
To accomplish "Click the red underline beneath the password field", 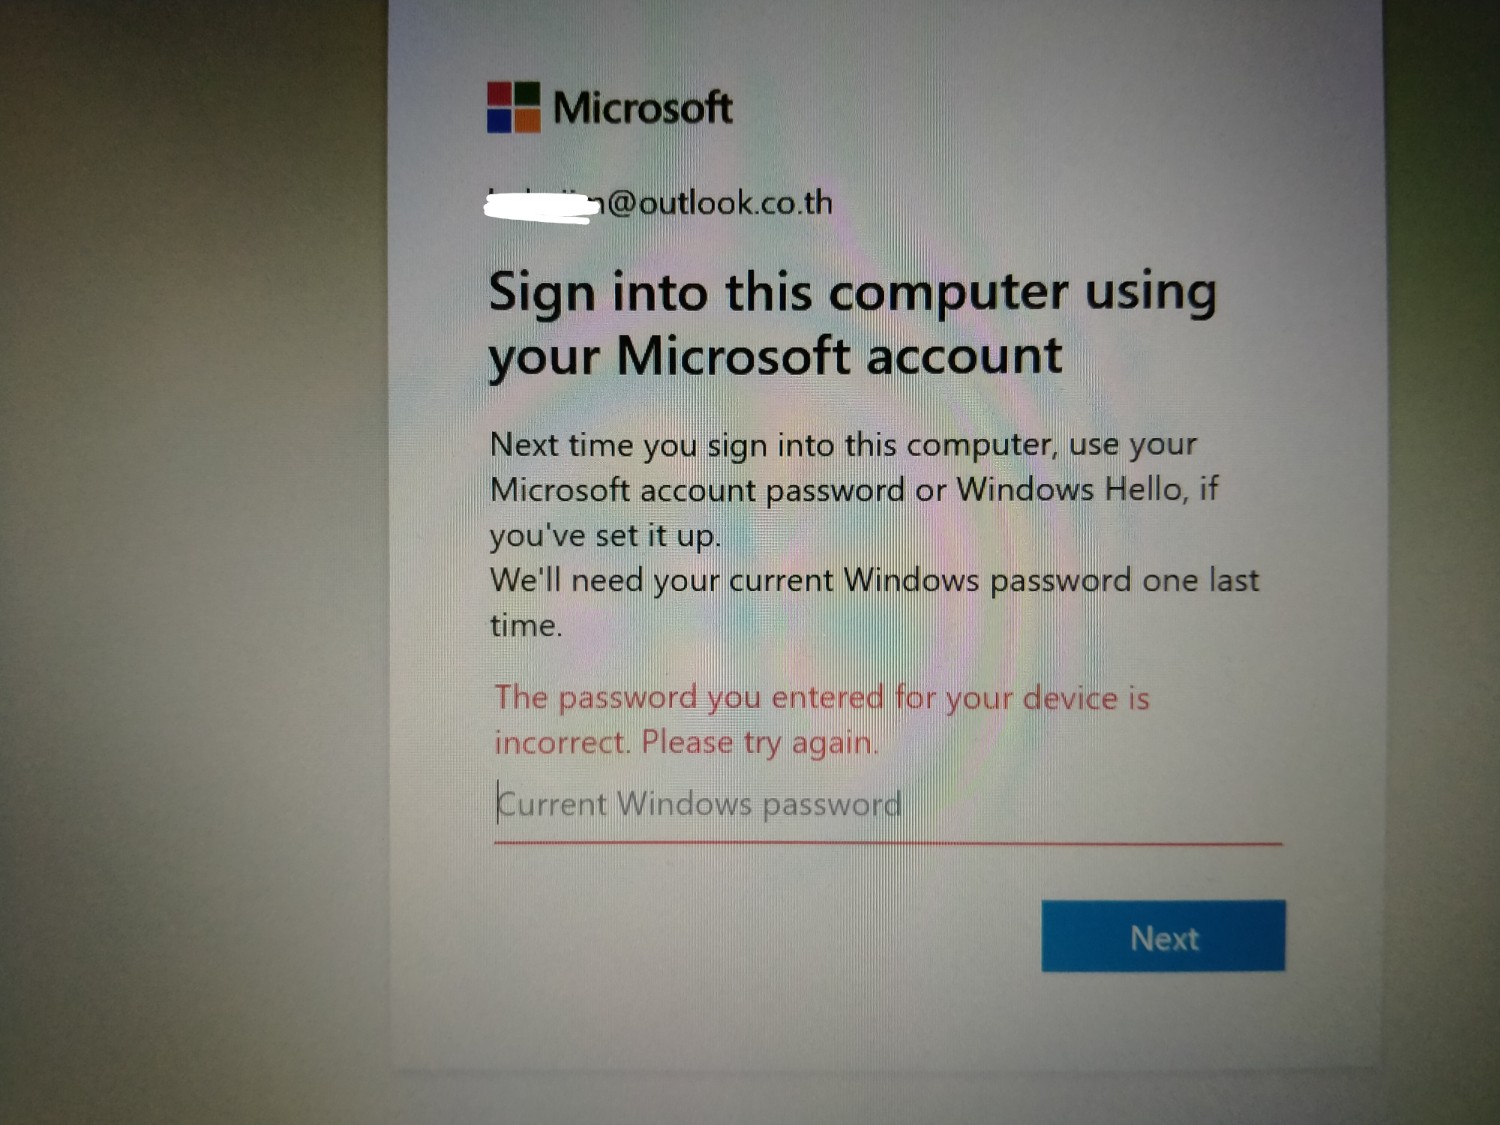I will pyautogui.click(x=888, y=843).
